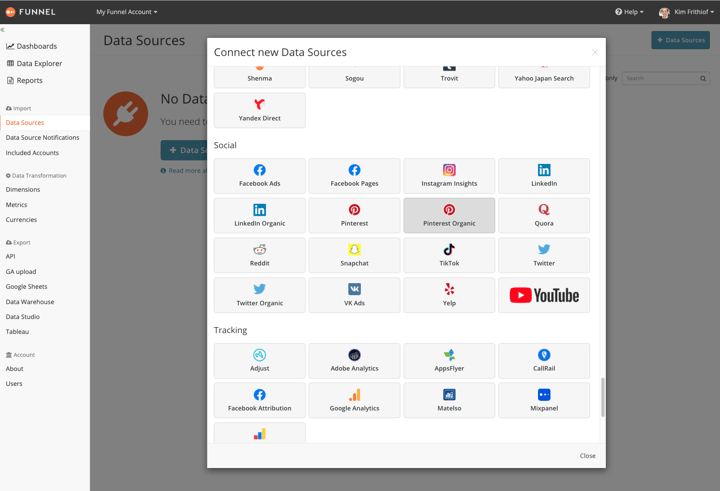Choose Twitter Organic connector
The height and width of the screenshot is (491, 720).
[259, 295]
